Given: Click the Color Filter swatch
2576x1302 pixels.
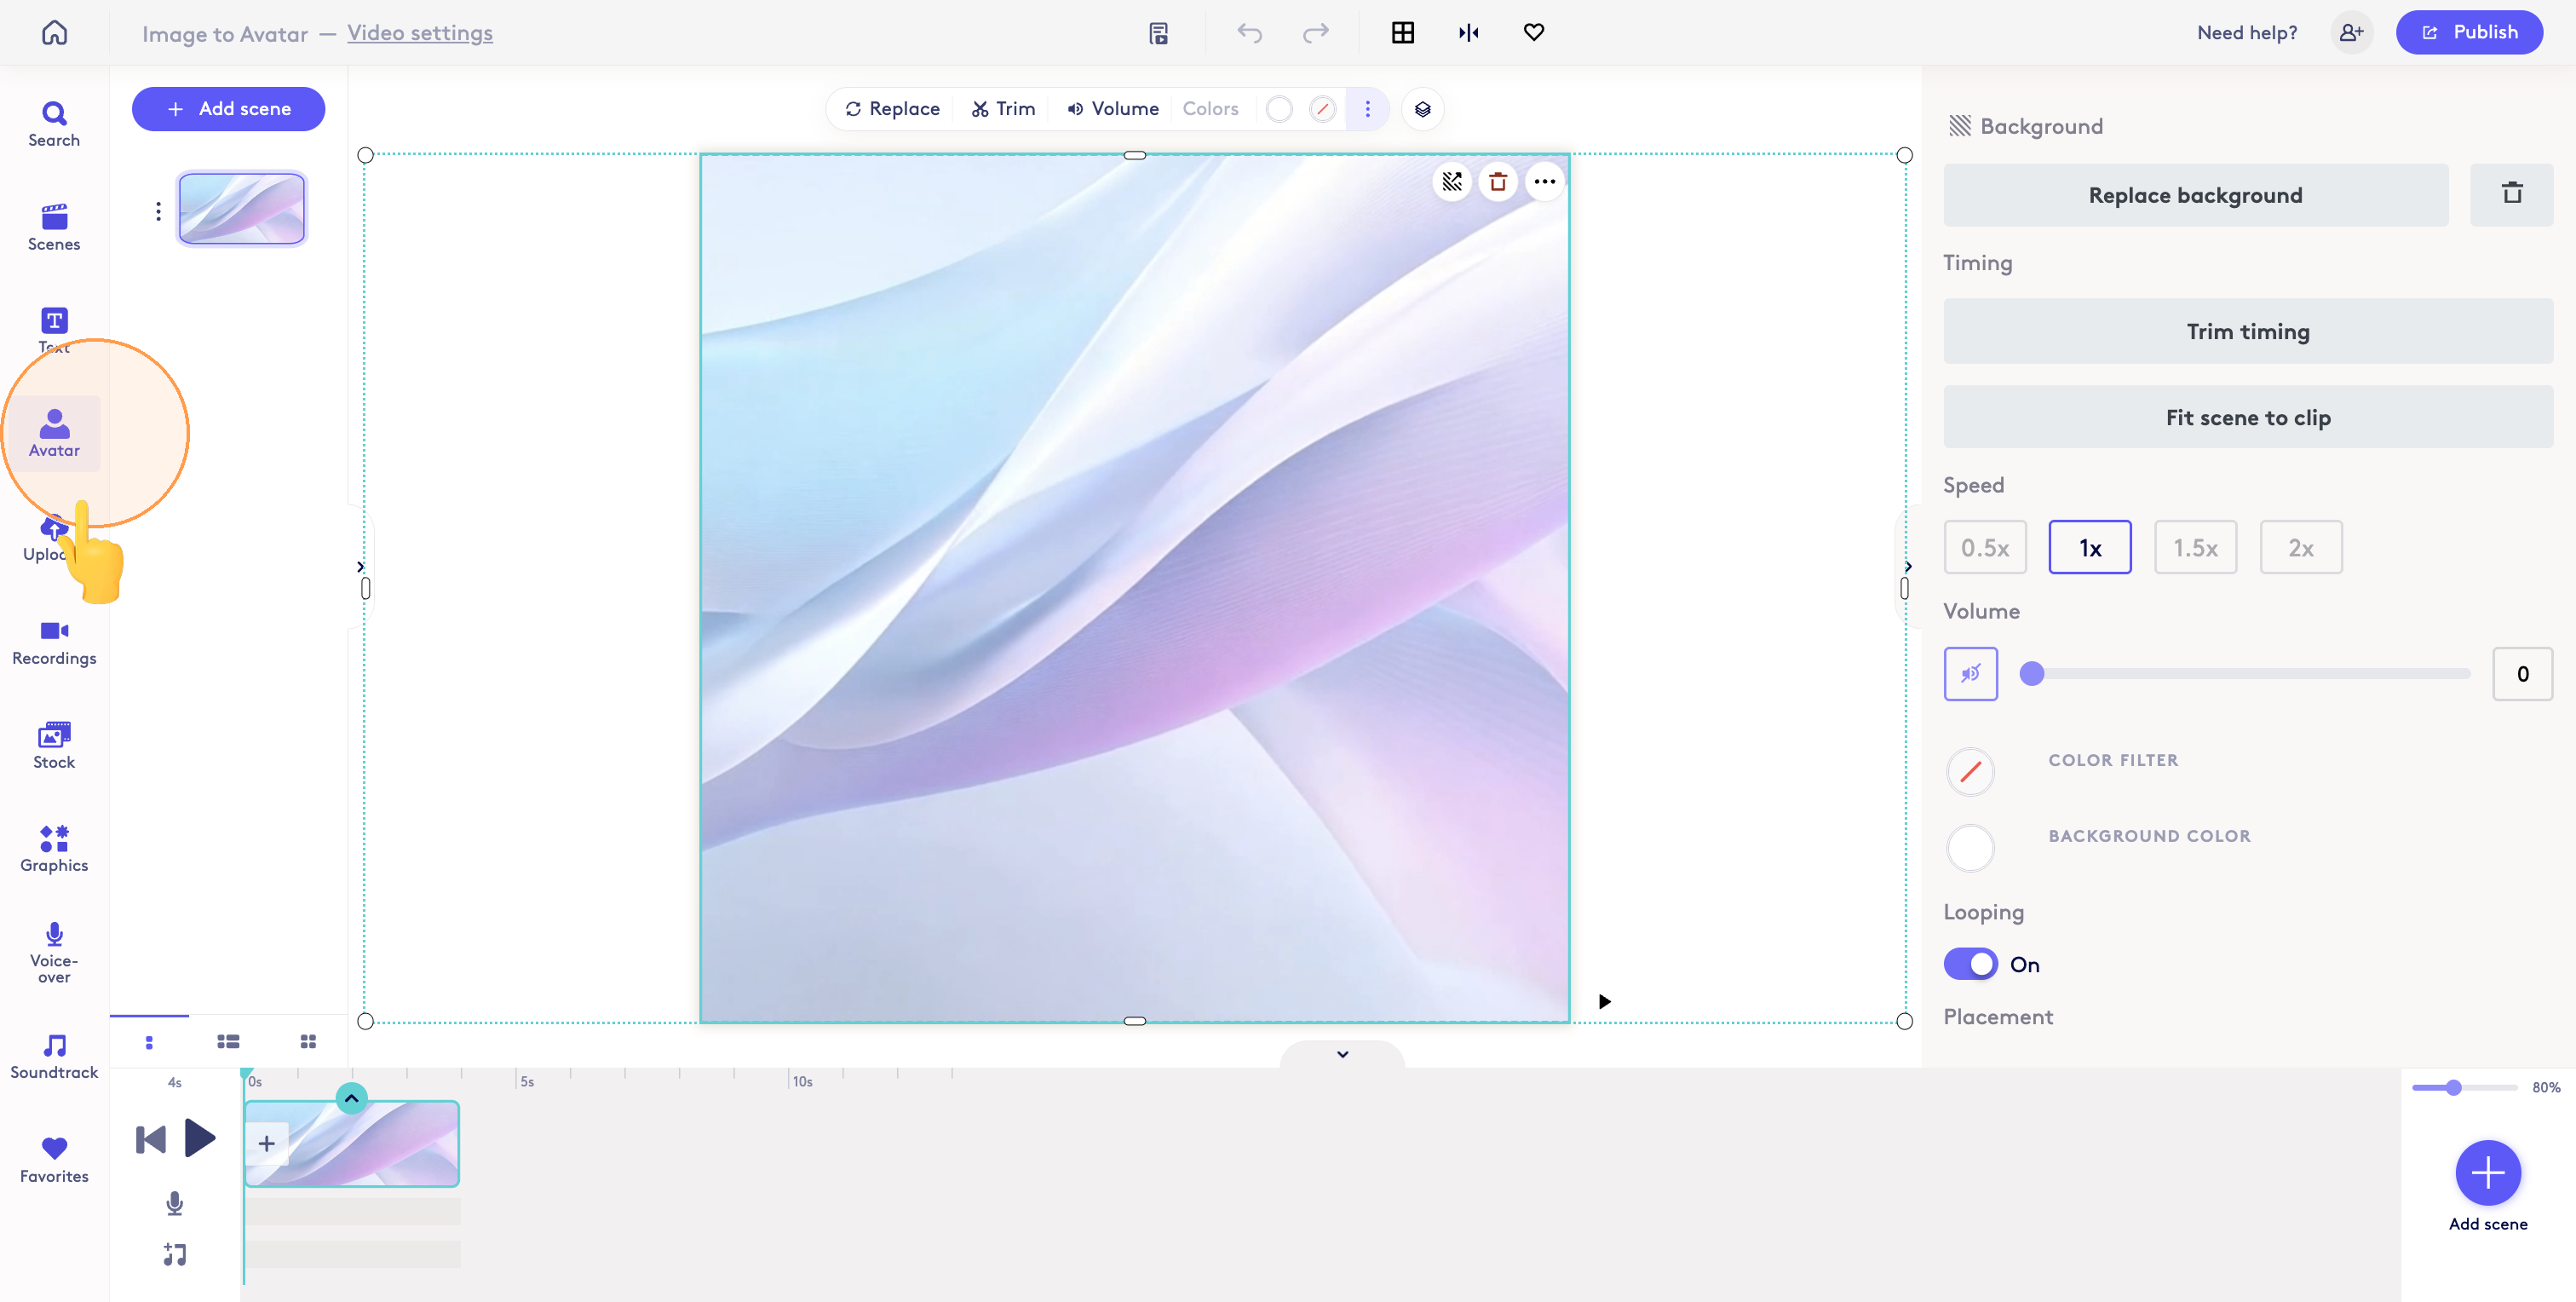Looking at the screenshot, I should coord(1970,771).
